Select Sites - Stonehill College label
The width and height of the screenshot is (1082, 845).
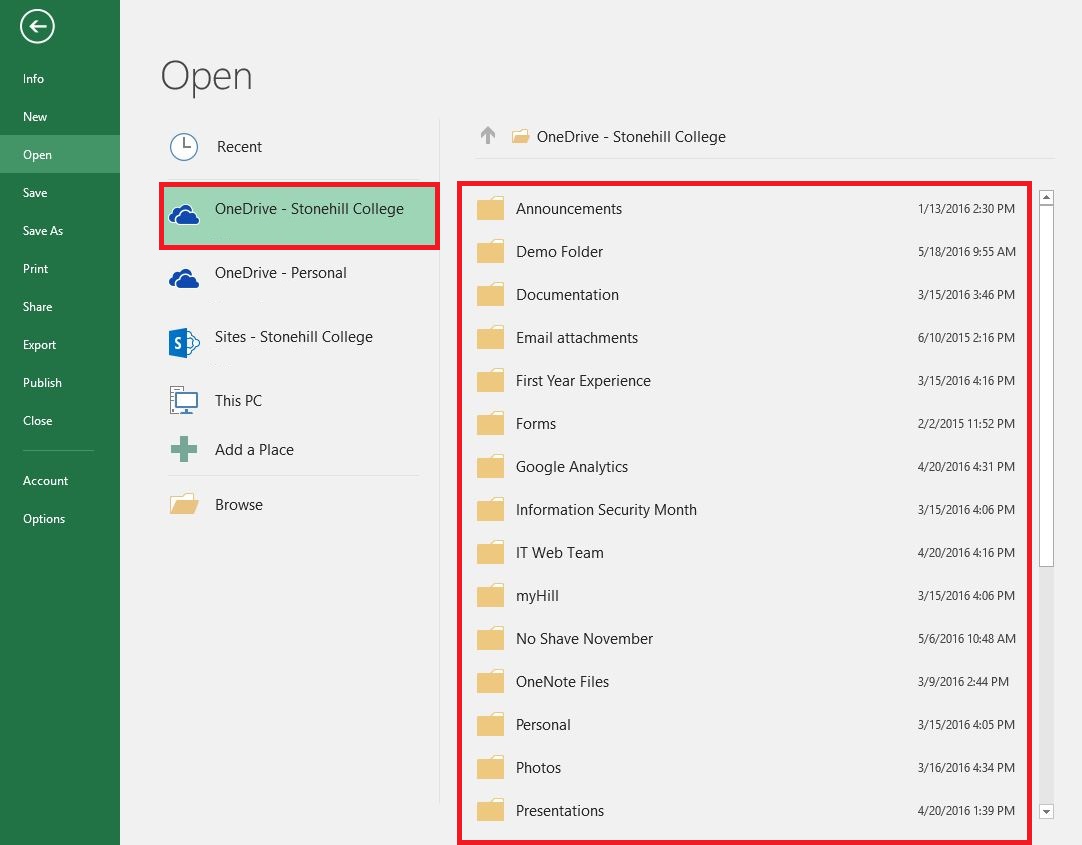click(x=294, y=337)
